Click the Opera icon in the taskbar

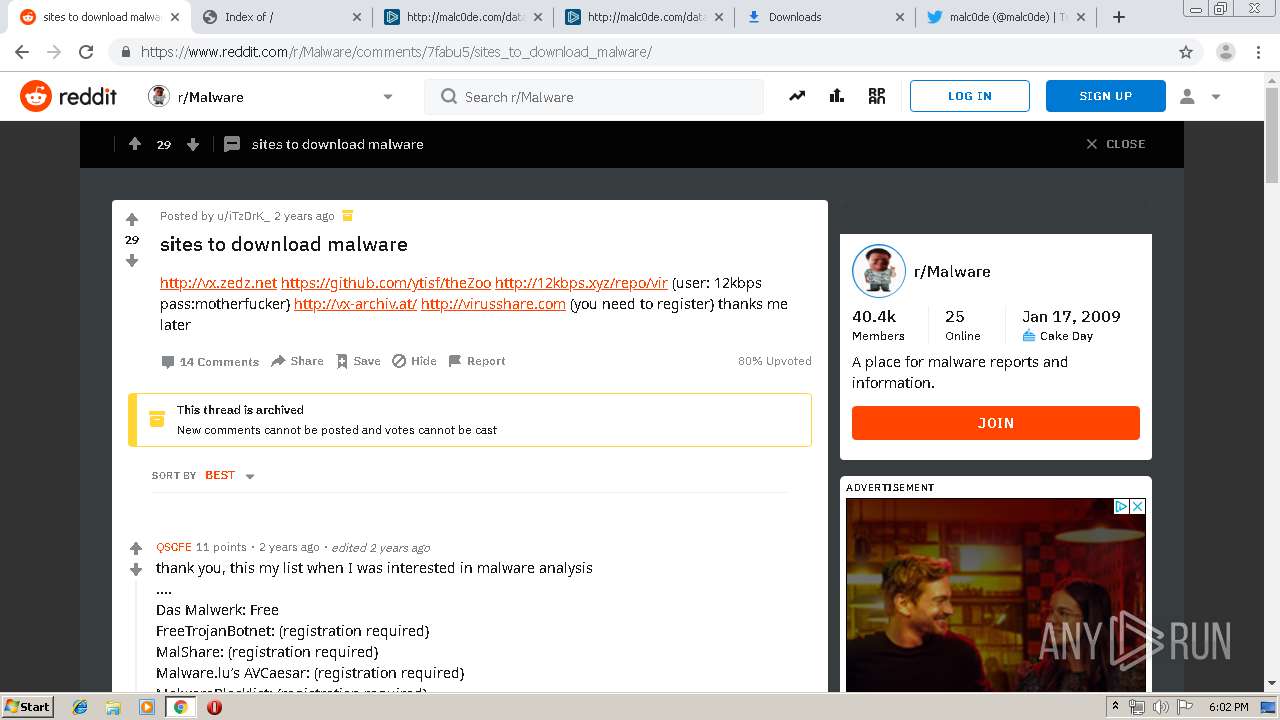click(214, 707)
